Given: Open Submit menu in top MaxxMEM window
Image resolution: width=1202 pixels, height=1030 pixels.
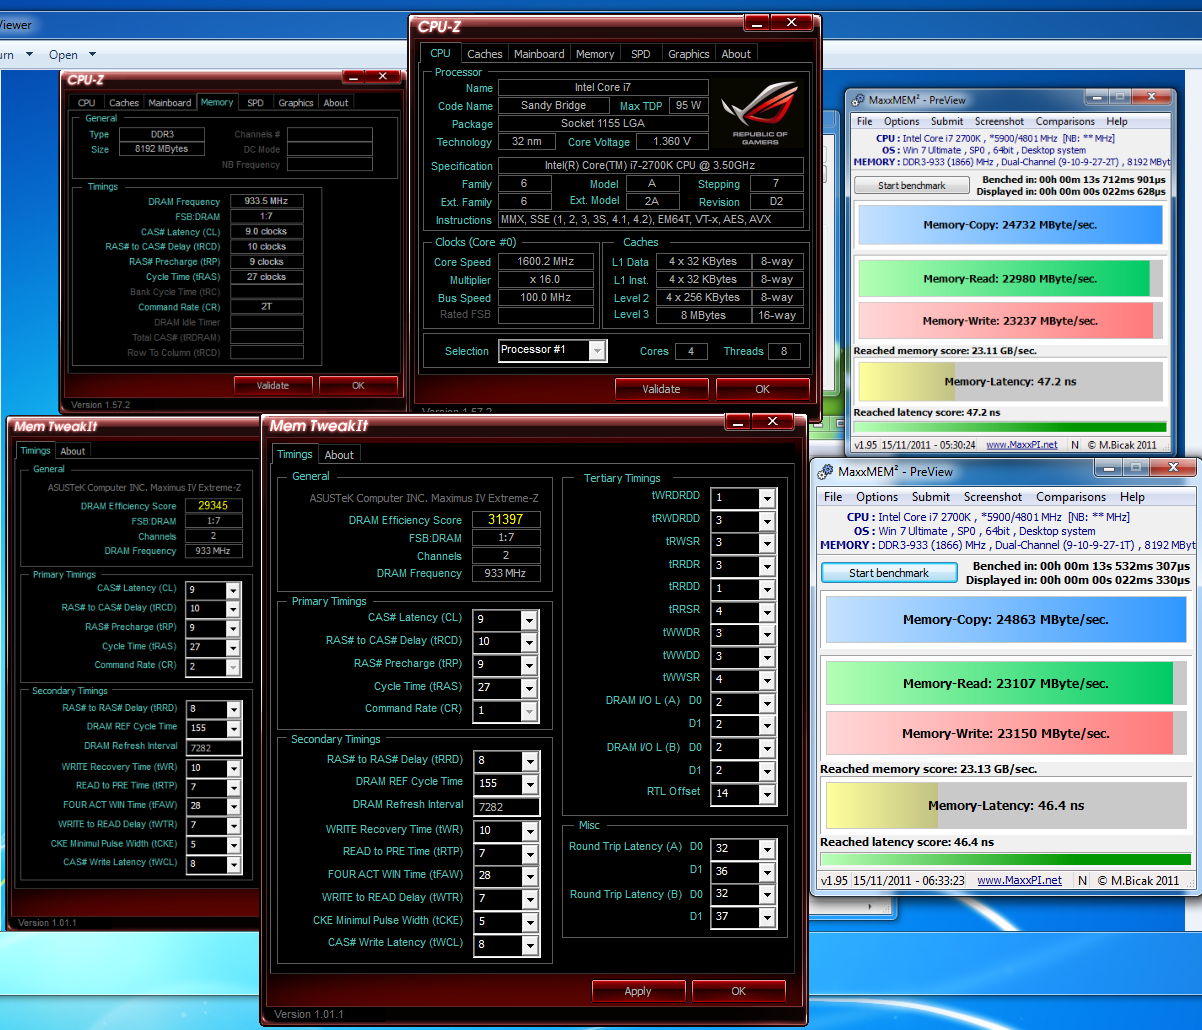Looking at the screenshot, I should pos(947,121).
